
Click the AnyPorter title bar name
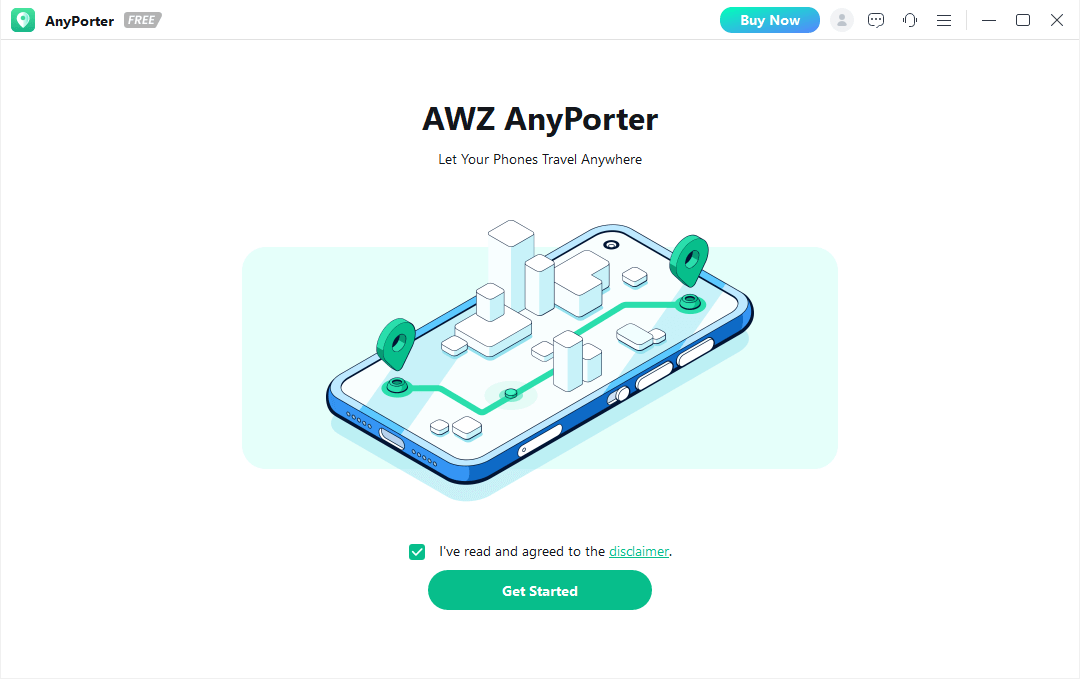(79, 21)
